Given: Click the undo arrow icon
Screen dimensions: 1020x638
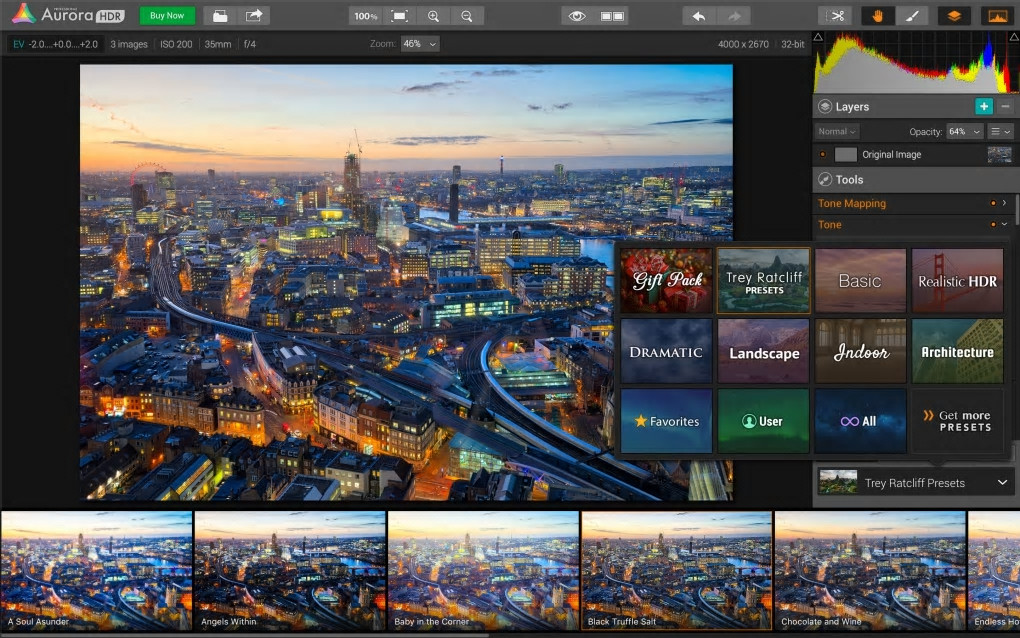Looking at the screenshot, I should 698,16.
